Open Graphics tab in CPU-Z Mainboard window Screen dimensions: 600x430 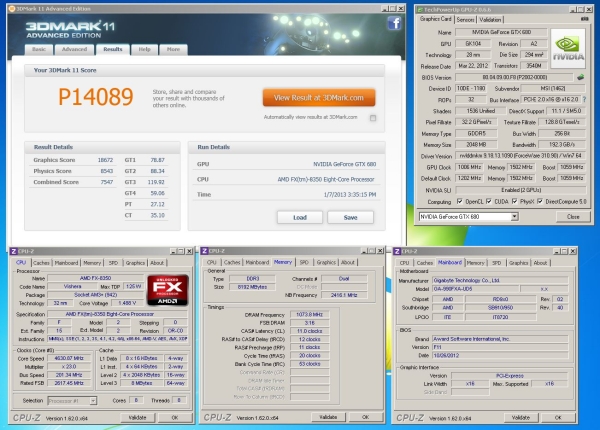tap(518, 263)
